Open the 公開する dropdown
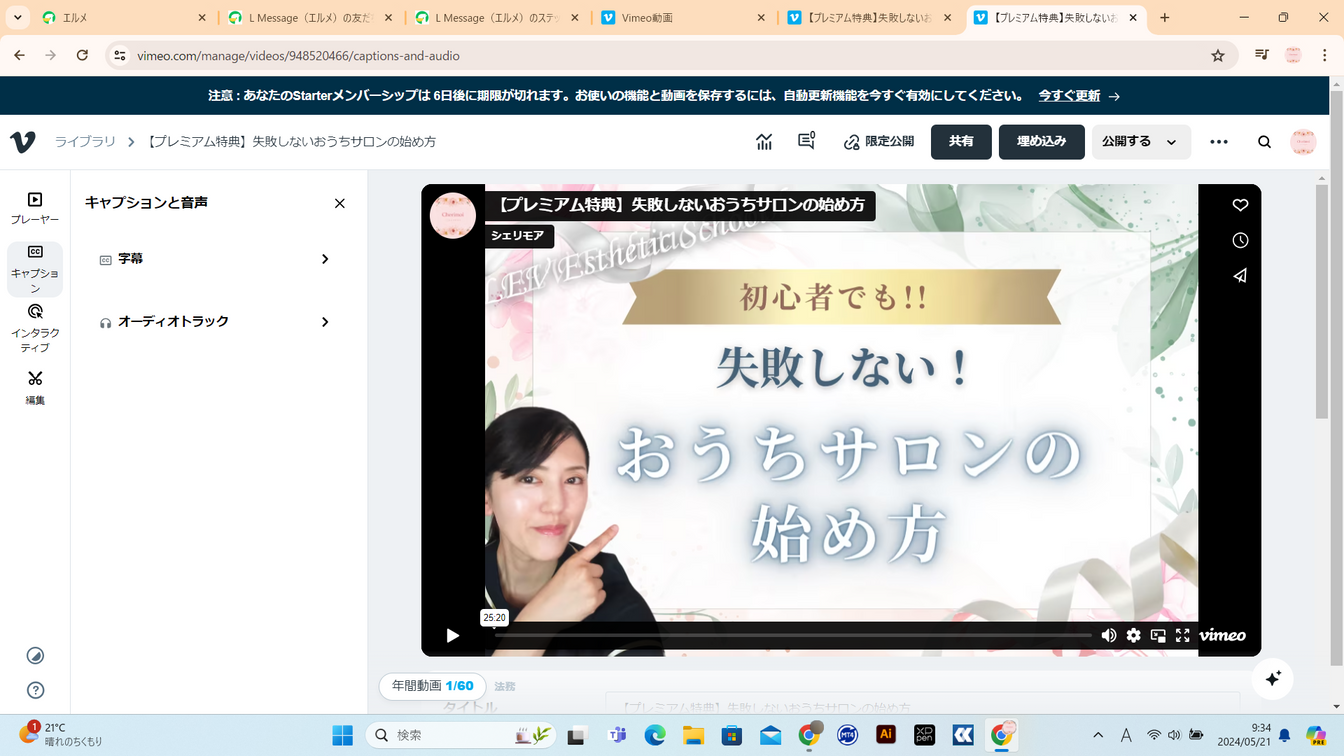 coord(1140,142)
